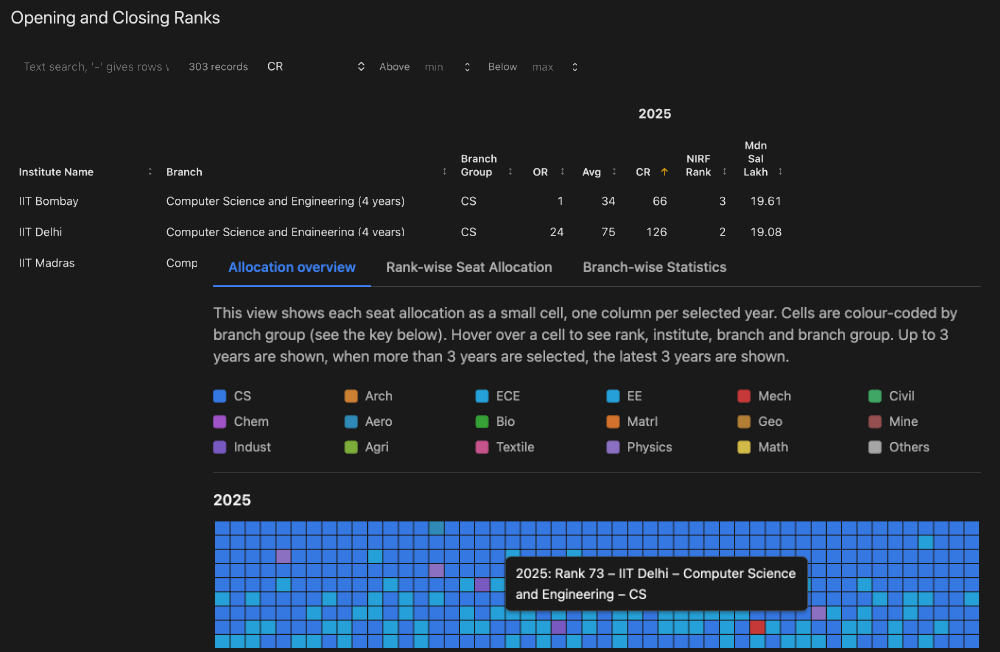Click the red Mech cell in 2025 grid
The image size is (1000, 652).
click(x=757, y=627)
